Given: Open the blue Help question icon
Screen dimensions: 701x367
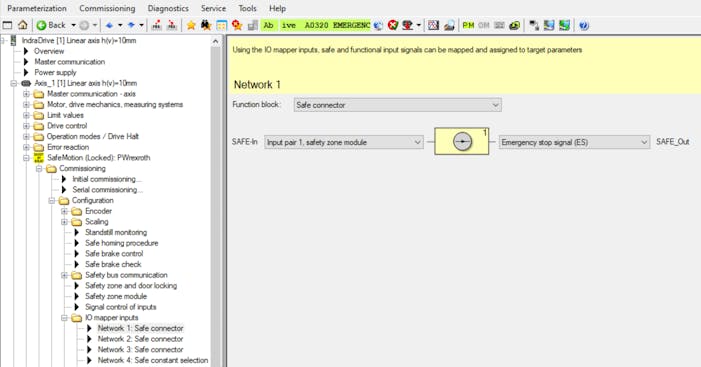Looking at the screenshot, I should [583, 25].
